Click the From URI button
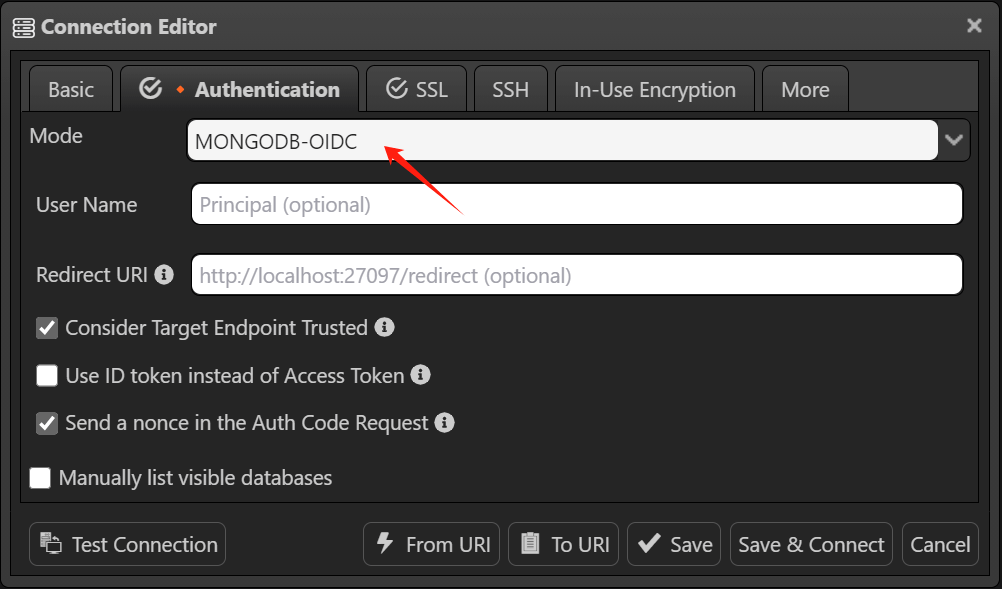This screenshot has width=1002, height=589. (432, 544)
